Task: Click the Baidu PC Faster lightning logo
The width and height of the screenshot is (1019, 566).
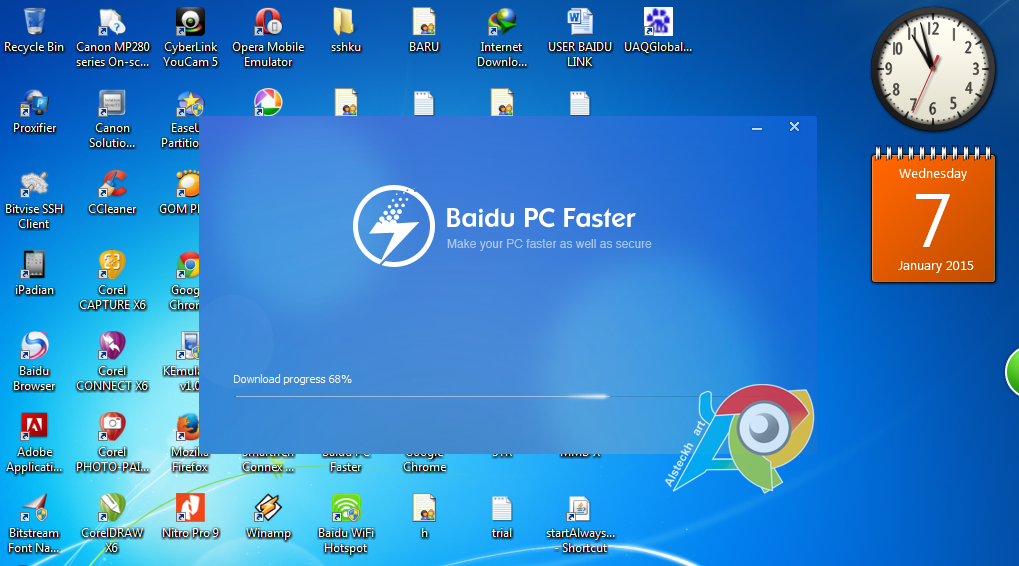Action: [x=394, y=226]
